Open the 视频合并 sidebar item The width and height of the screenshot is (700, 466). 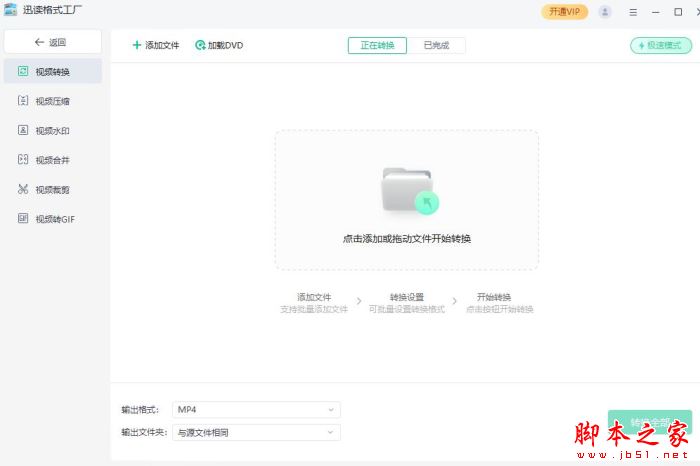click(53, 160)
